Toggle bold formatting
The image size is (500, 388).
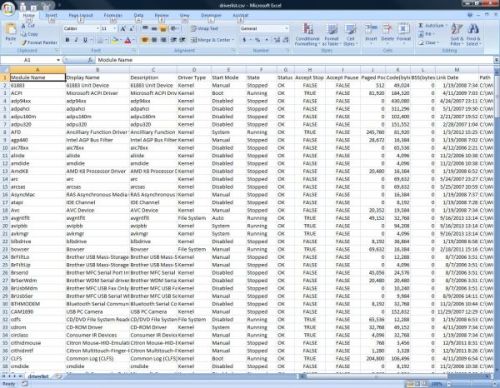tap(68, 40)
